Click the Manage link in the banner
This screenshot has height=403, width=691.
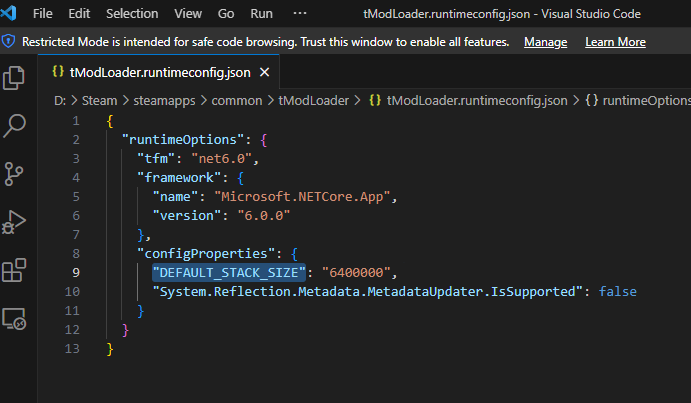[545, 42]
